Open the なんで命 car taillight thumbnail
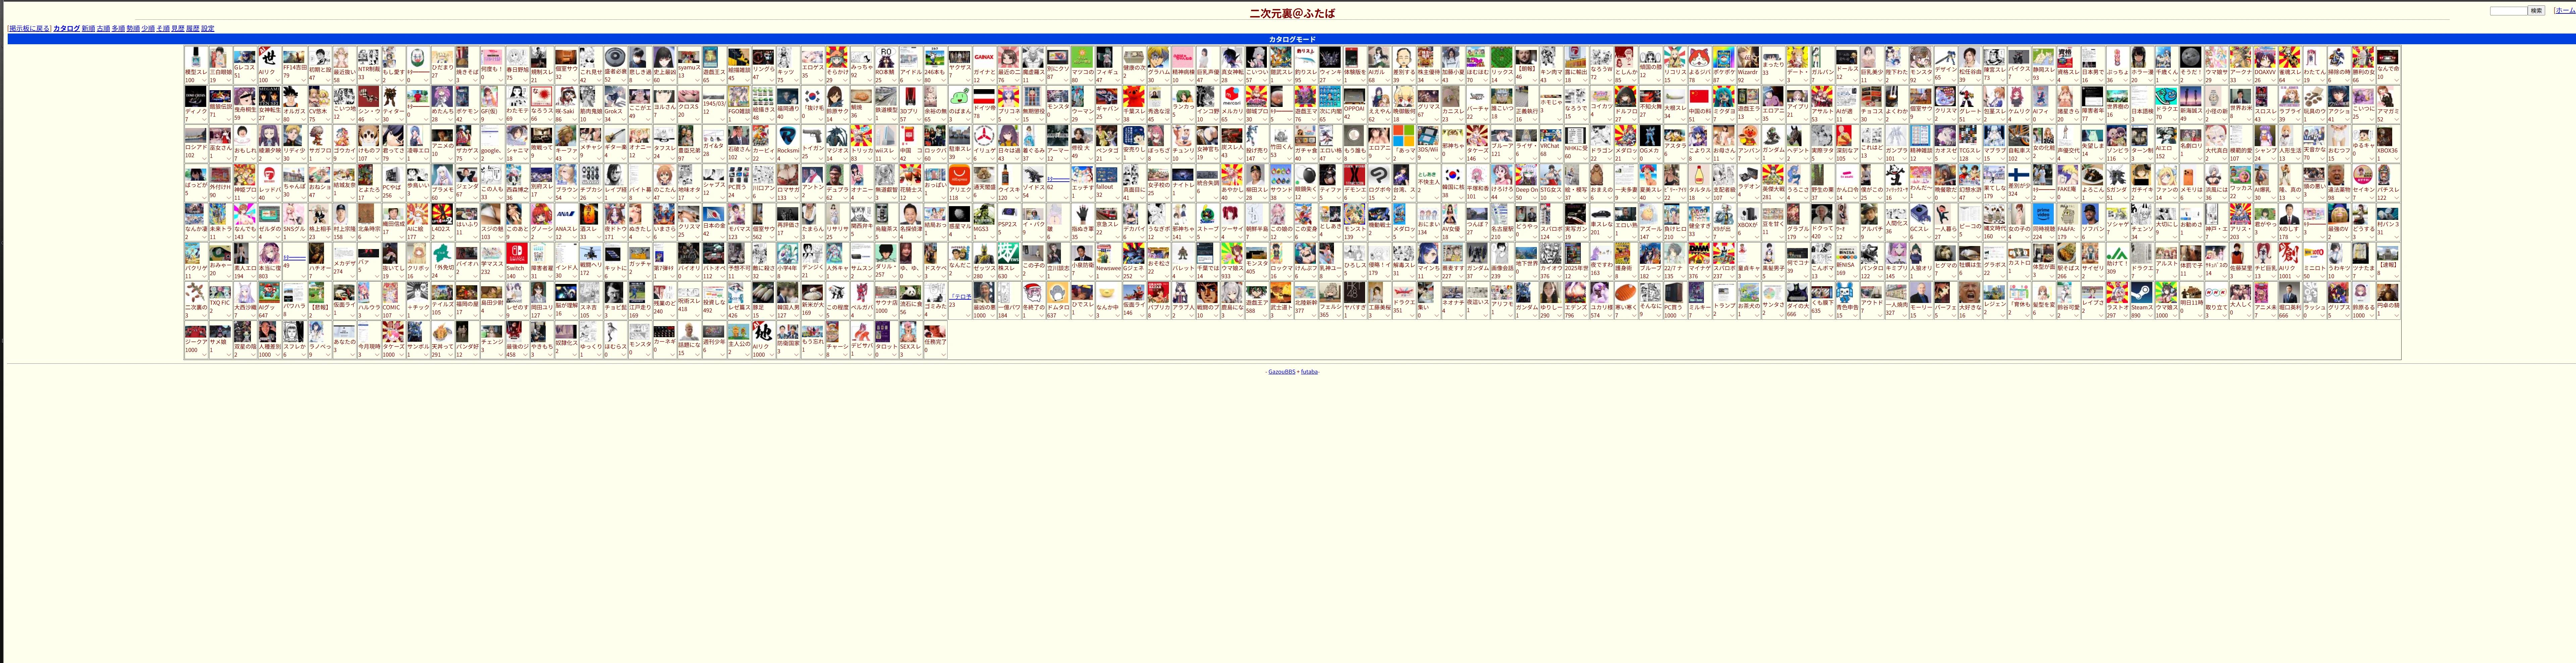 tap(2388, 57)
